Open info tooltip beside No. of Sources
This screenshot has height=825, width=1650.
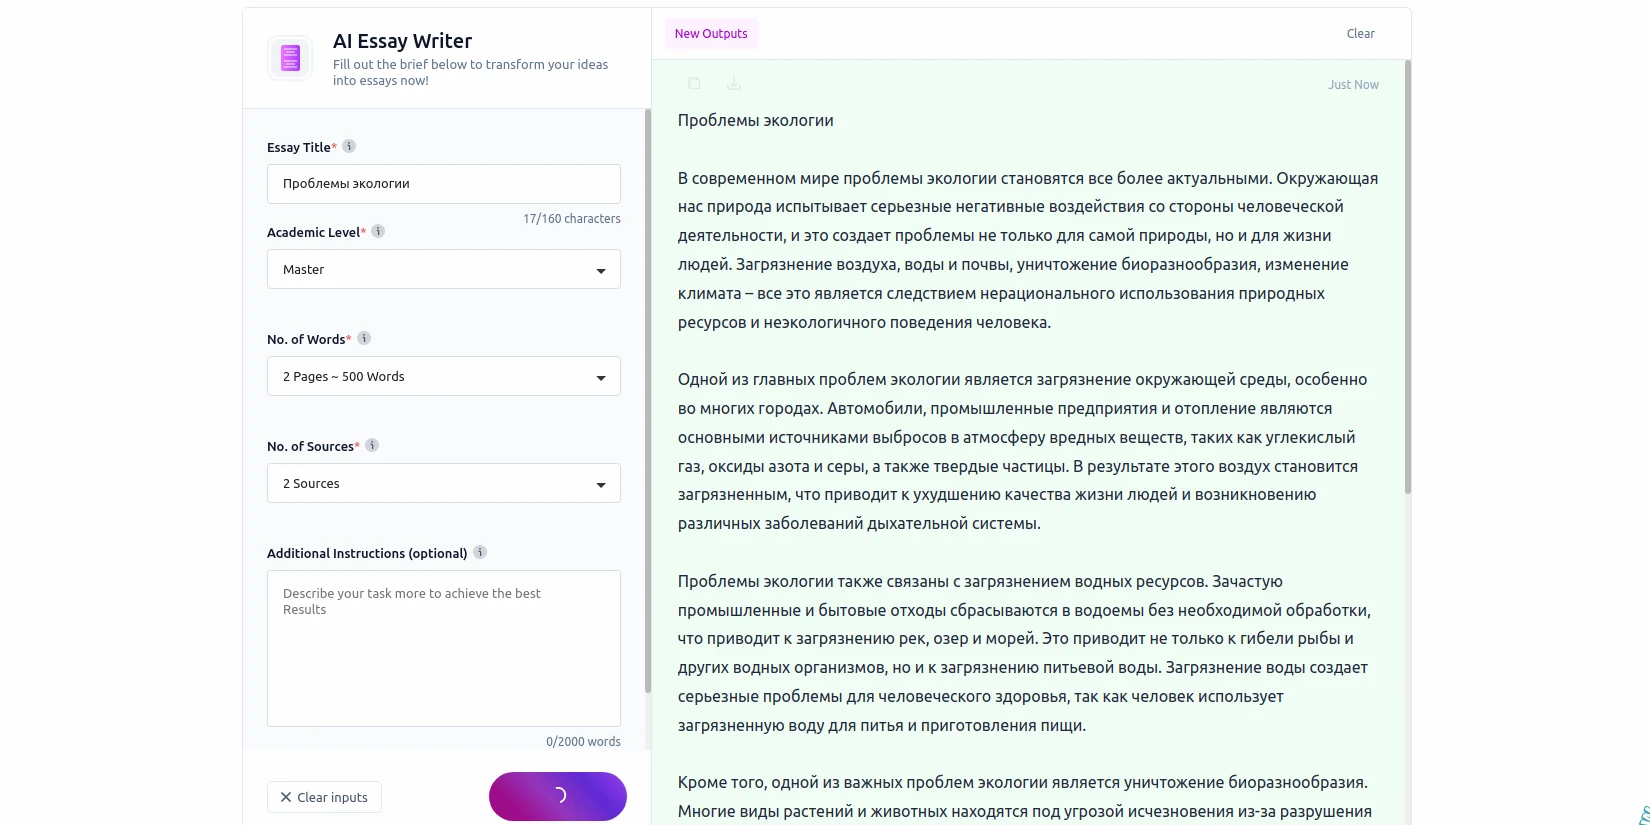pos(372,445)
